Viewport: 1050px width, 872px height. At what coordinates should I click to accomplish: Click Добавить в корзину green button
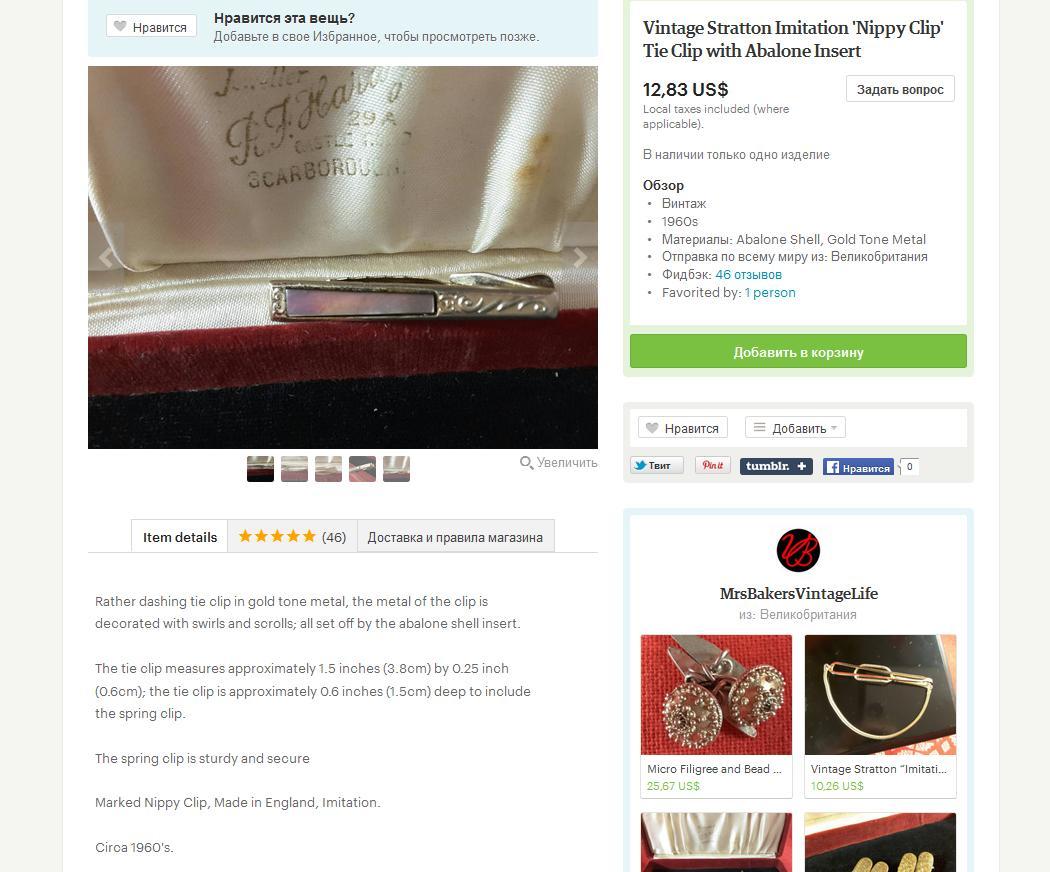(x=798, y=352)
